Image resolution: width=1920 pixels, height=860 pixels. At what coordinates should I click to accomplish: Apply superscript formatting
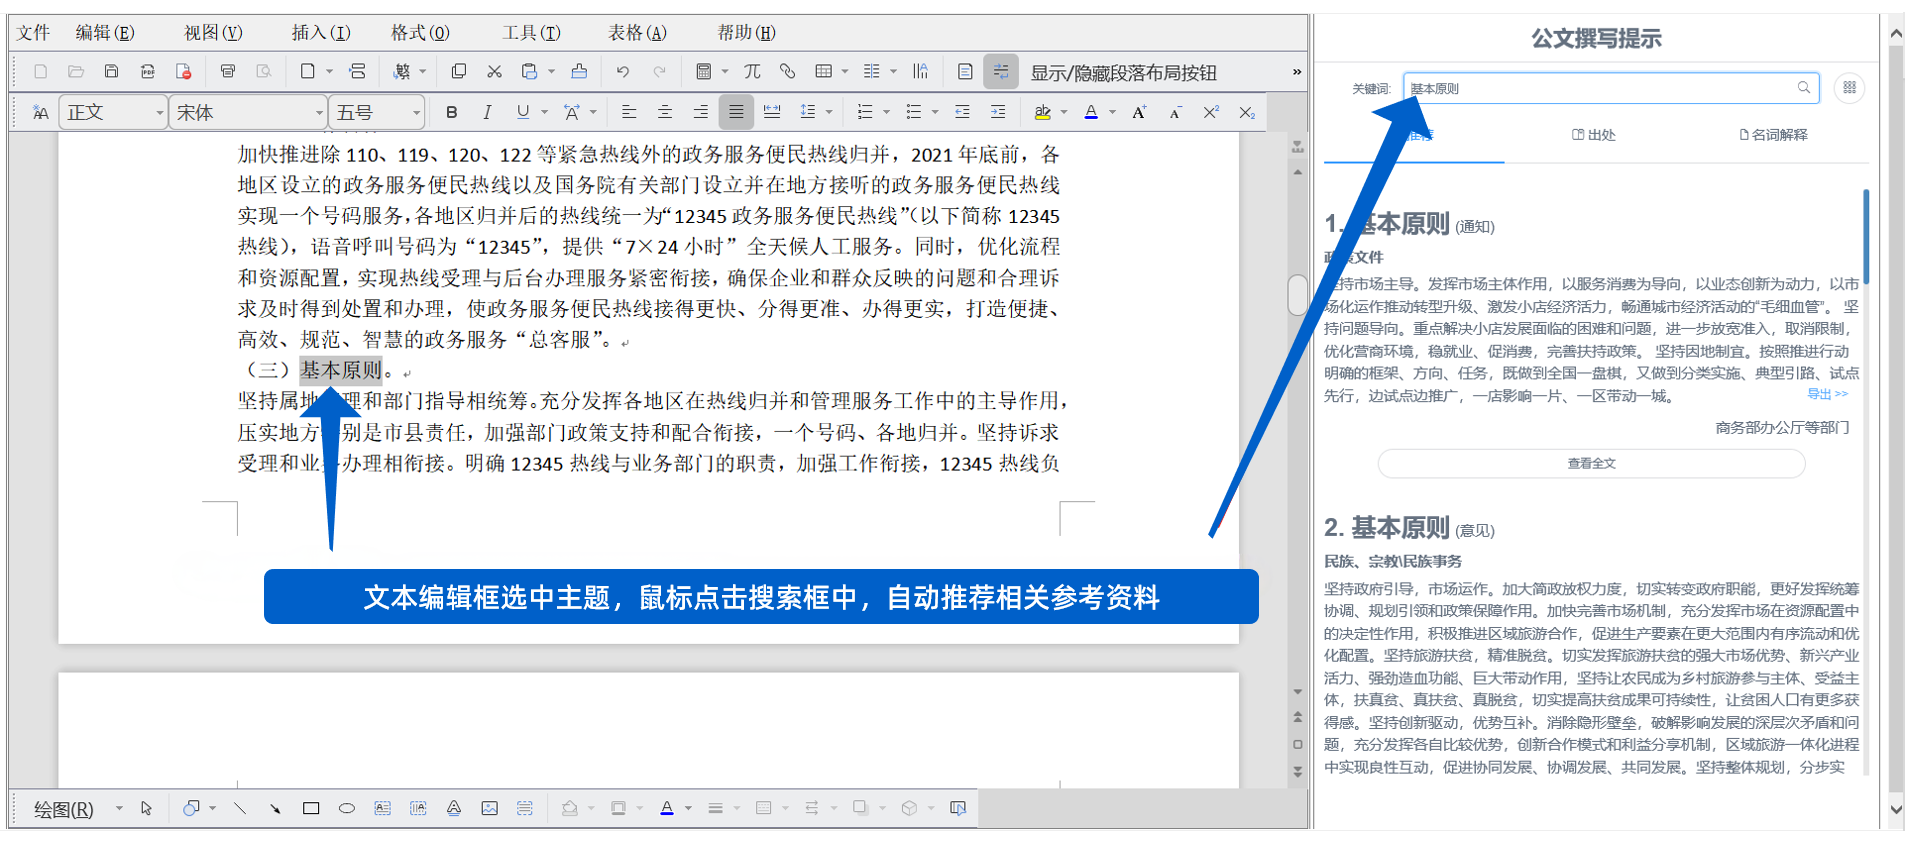click(x=1211, y=112)
